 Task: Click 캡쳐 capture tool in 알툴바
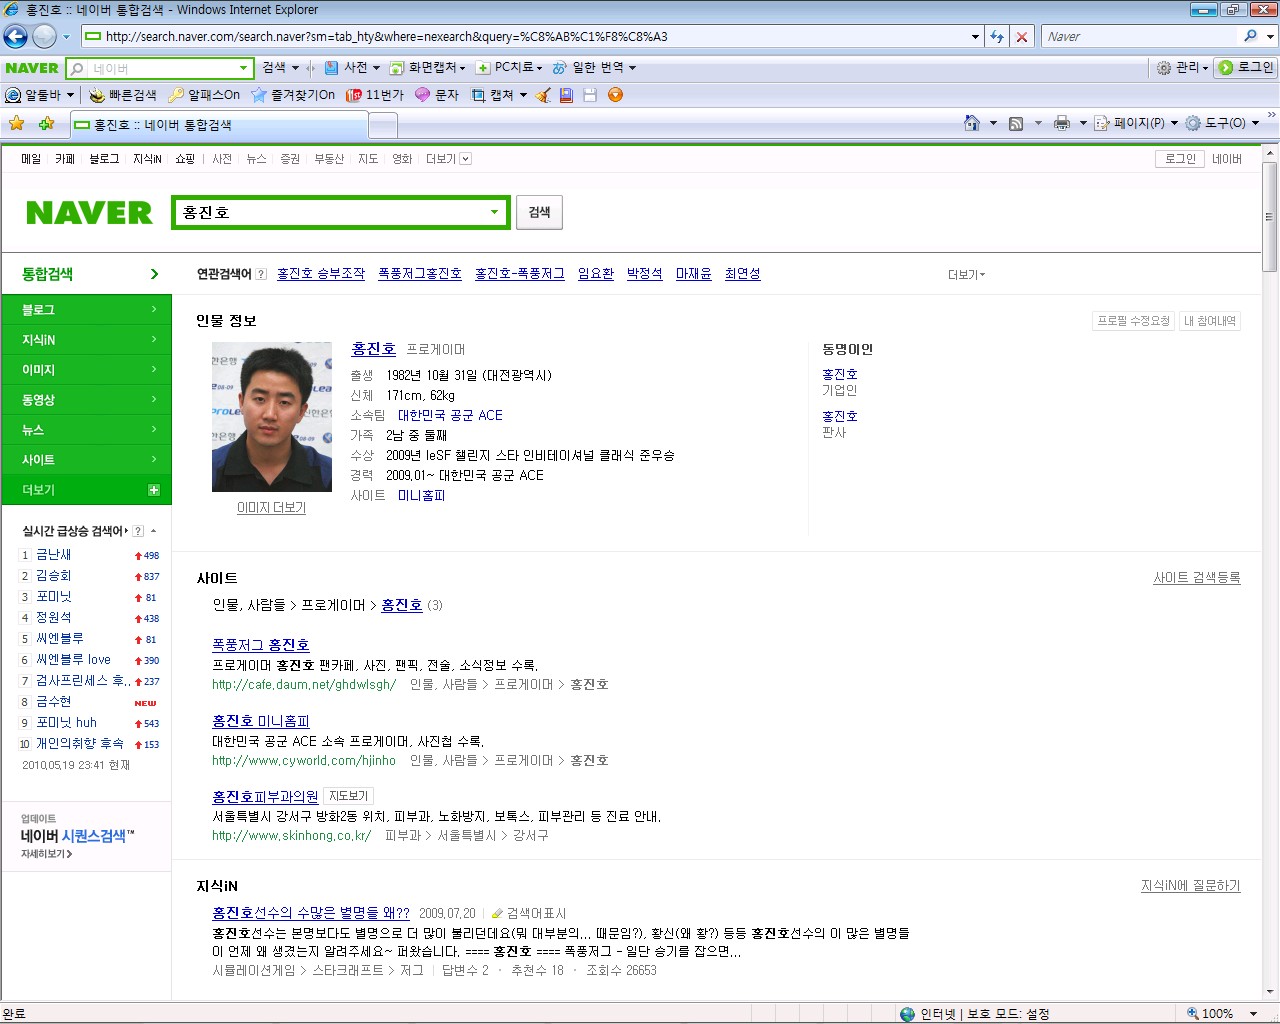[498, 95]
